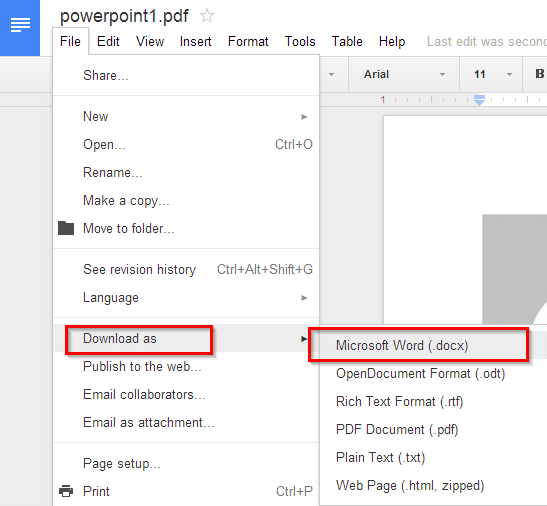
Task: Choose Share... from File menu
Action: point(186,75)
